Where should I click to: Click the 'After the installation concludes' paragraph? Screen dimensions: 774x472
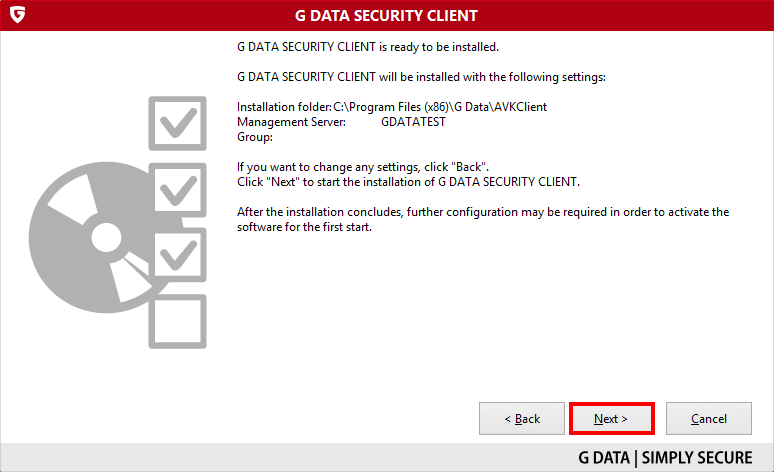tap(483, 219)
